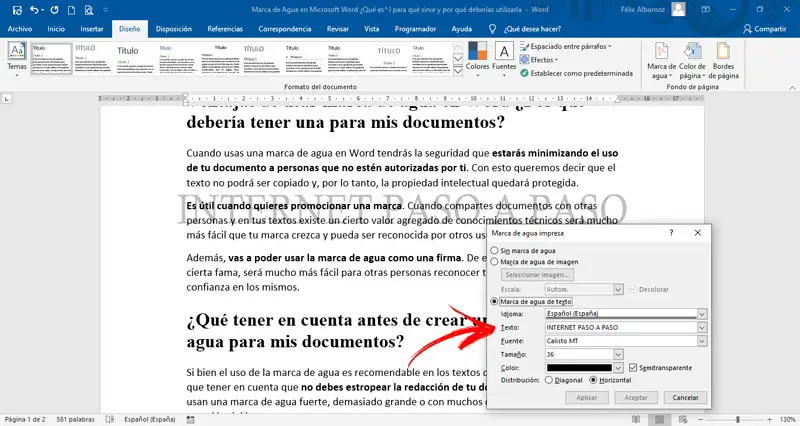
Task: Click the Texto field INTERNET PASO A PASO
Action: point(621,328)
